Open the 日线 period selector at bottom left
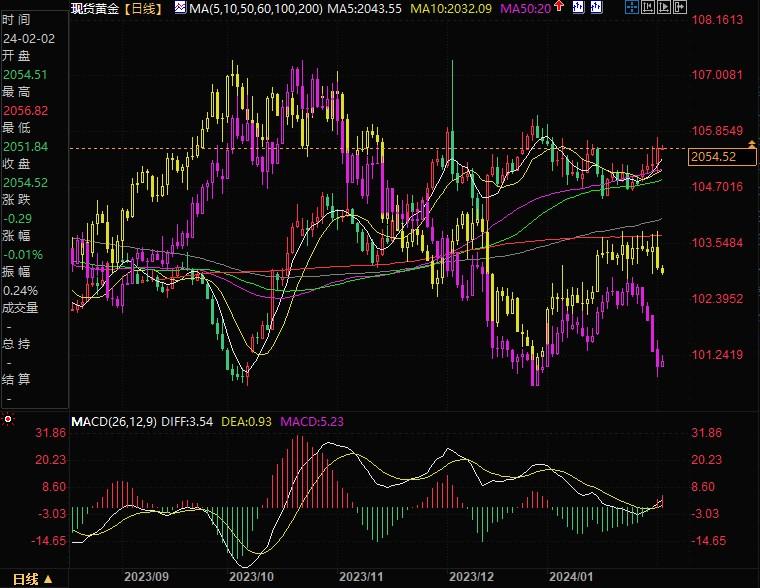The width and height of the screenshot is (760, 588). (30, 579)
